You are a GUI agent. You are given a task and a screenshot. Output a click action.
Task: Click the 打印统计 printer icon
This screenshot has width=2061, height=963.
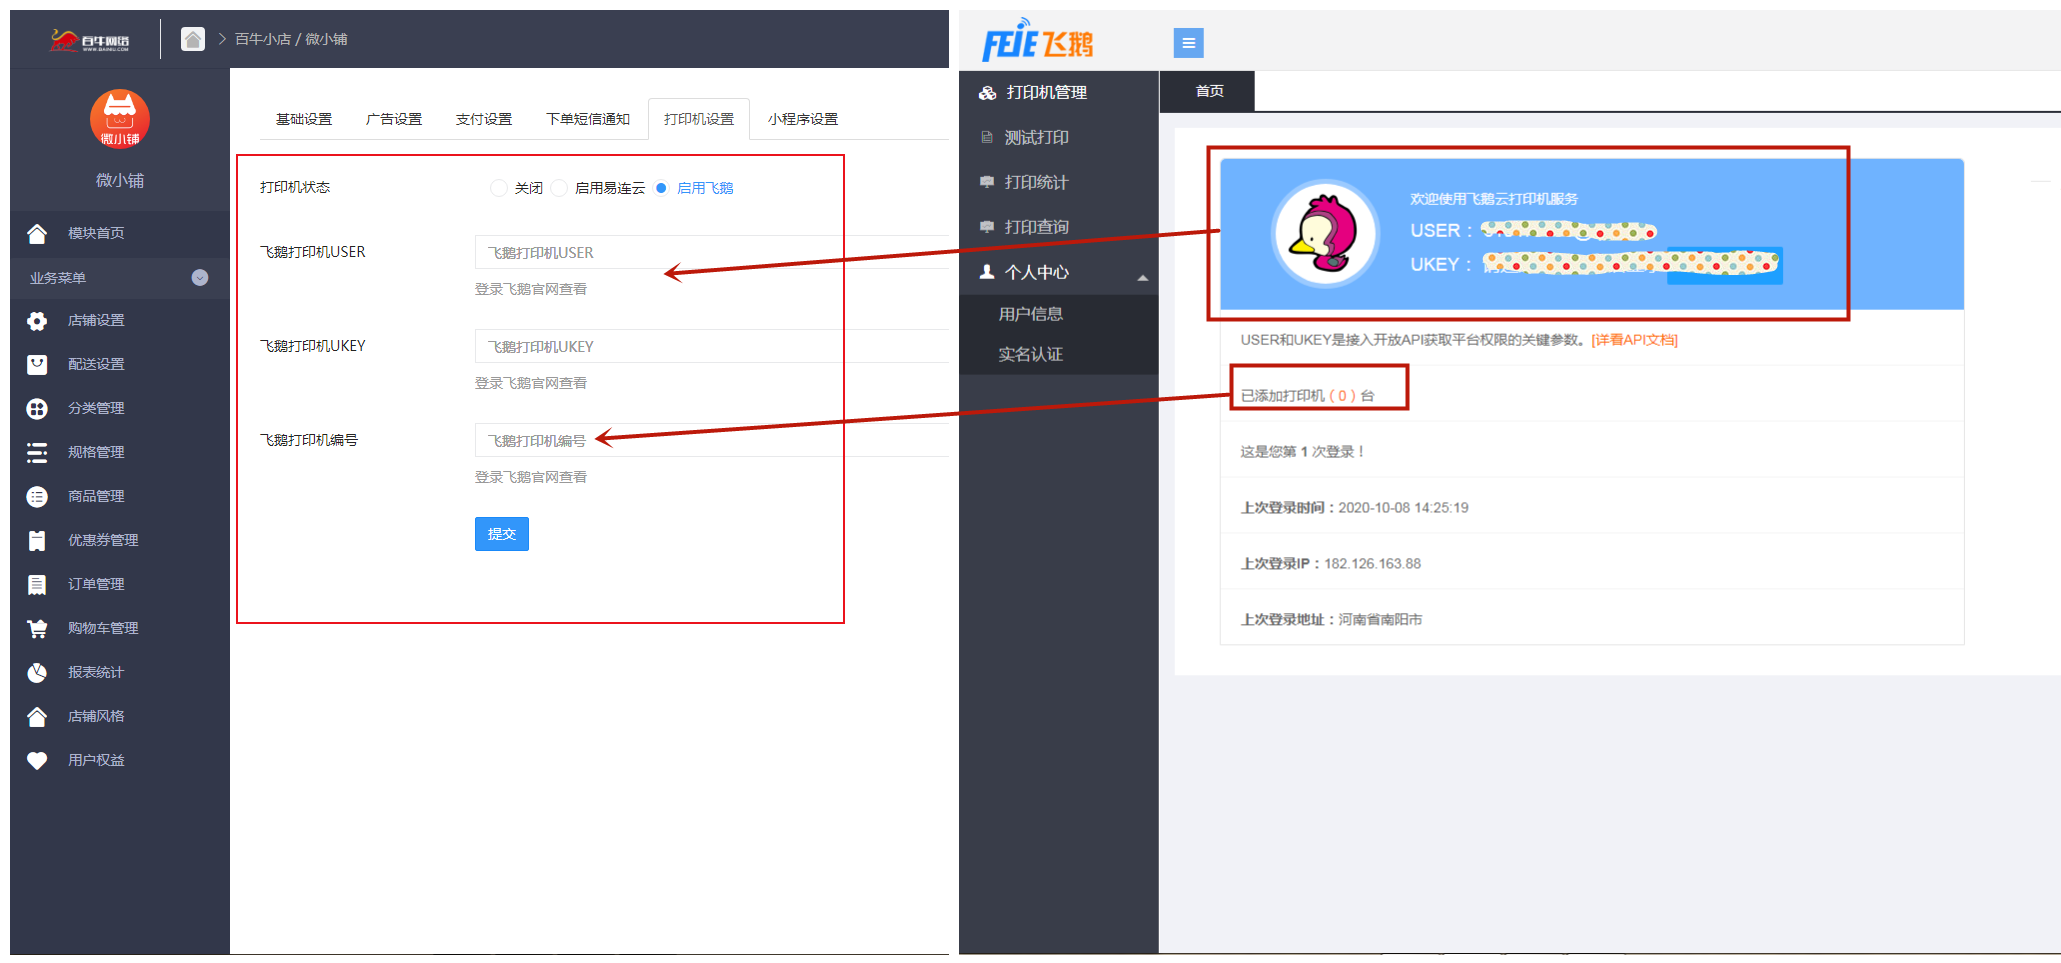point(987,182)
